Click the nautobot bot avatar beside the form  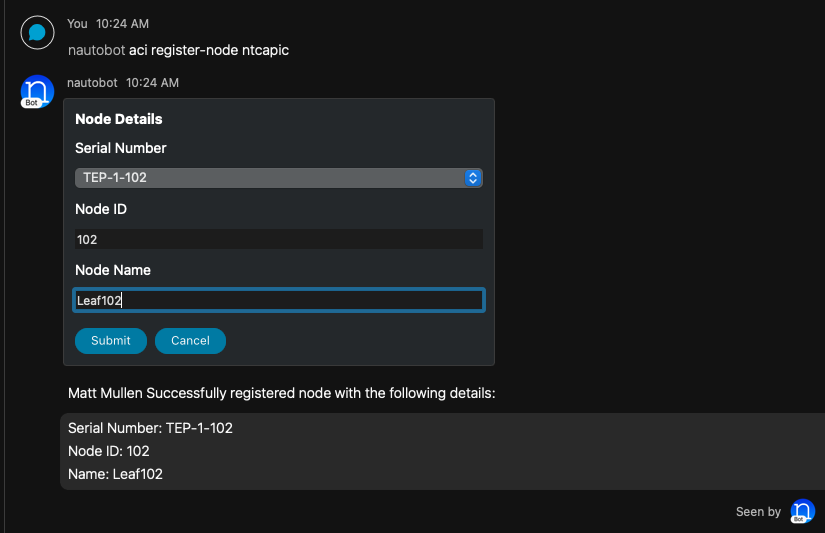point(37,92)
